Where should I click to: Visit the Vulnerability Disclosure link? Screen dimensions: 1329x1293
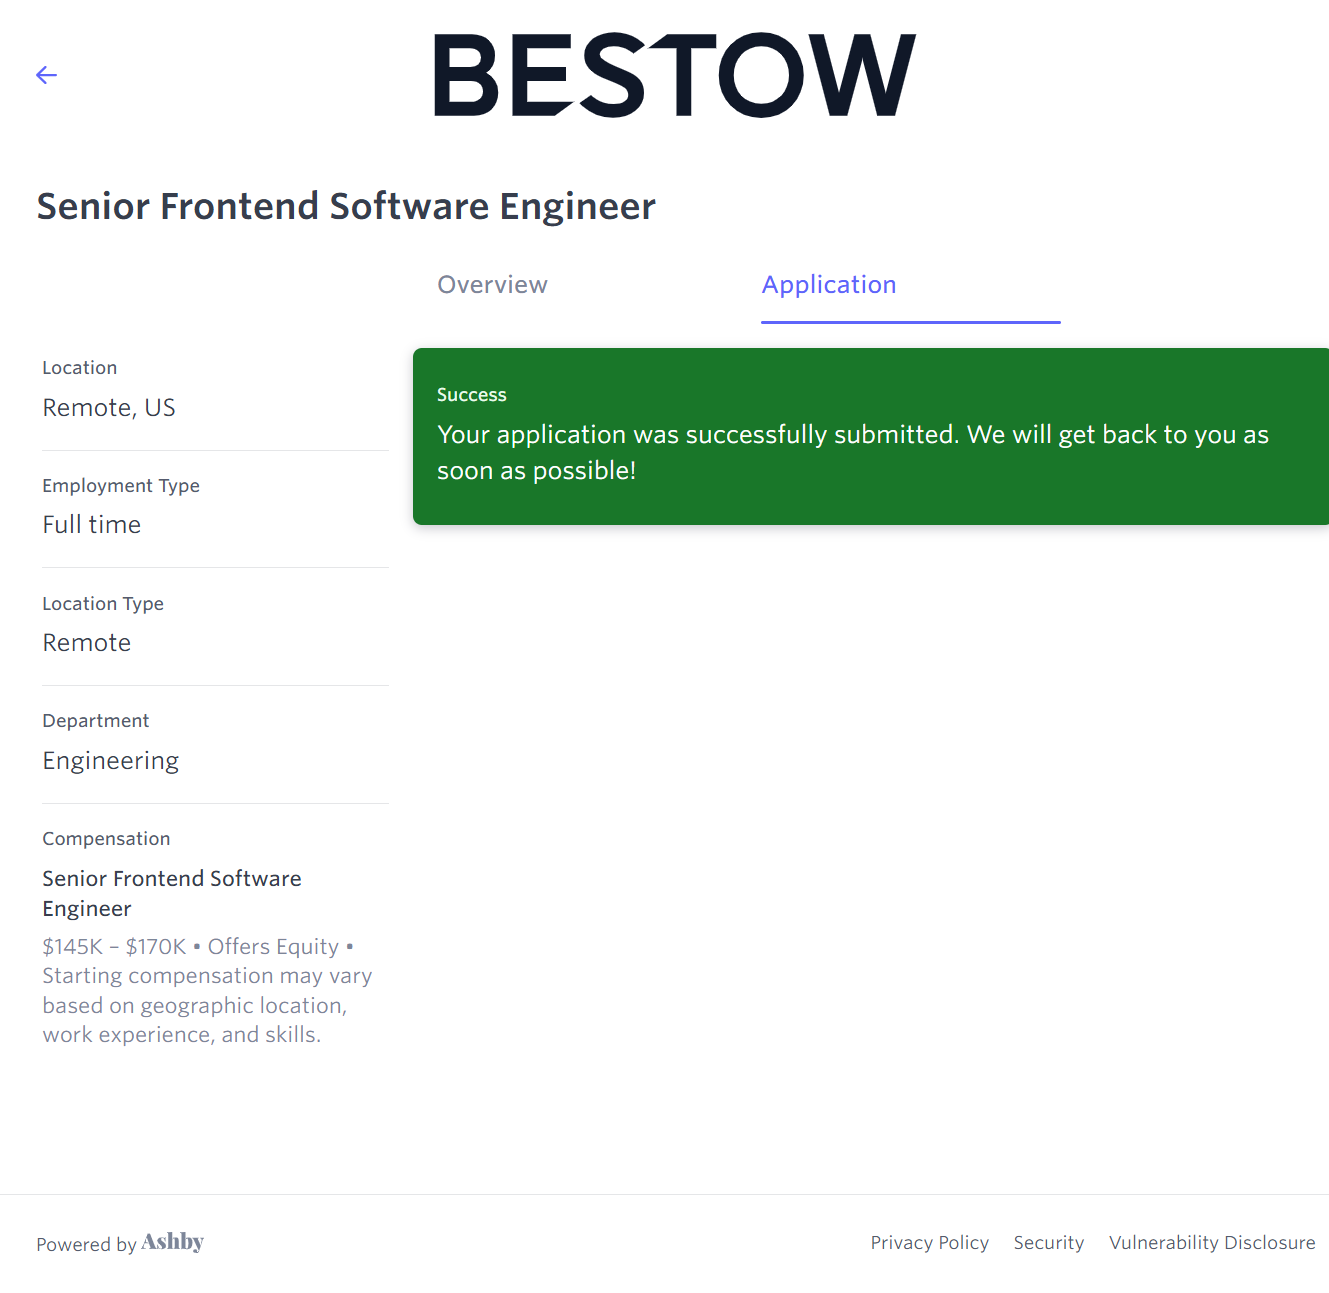(1212, 1243)
